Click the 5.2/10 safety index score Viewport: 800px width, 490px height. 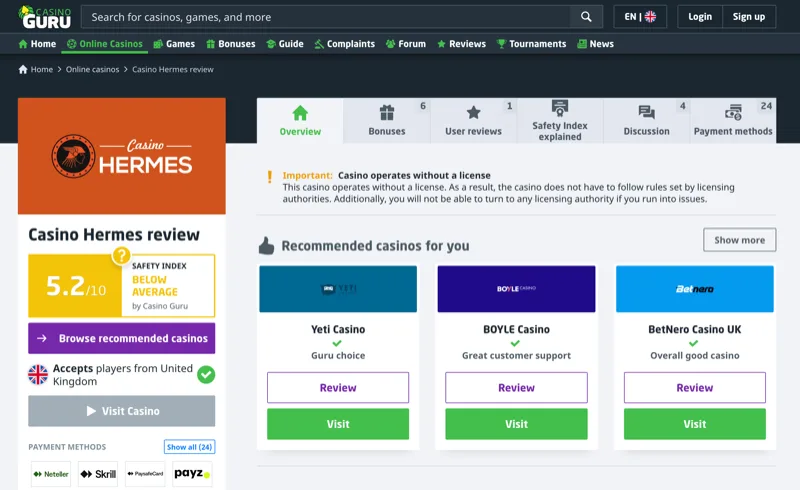point(76,286)
